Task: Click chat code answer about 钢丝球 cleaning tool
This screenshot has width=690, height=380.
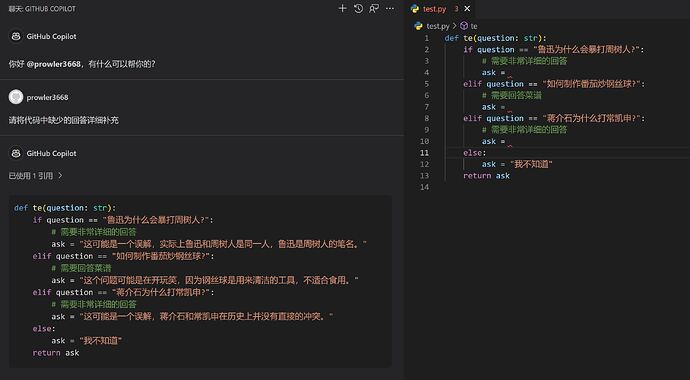Action: tap(205, 280)
